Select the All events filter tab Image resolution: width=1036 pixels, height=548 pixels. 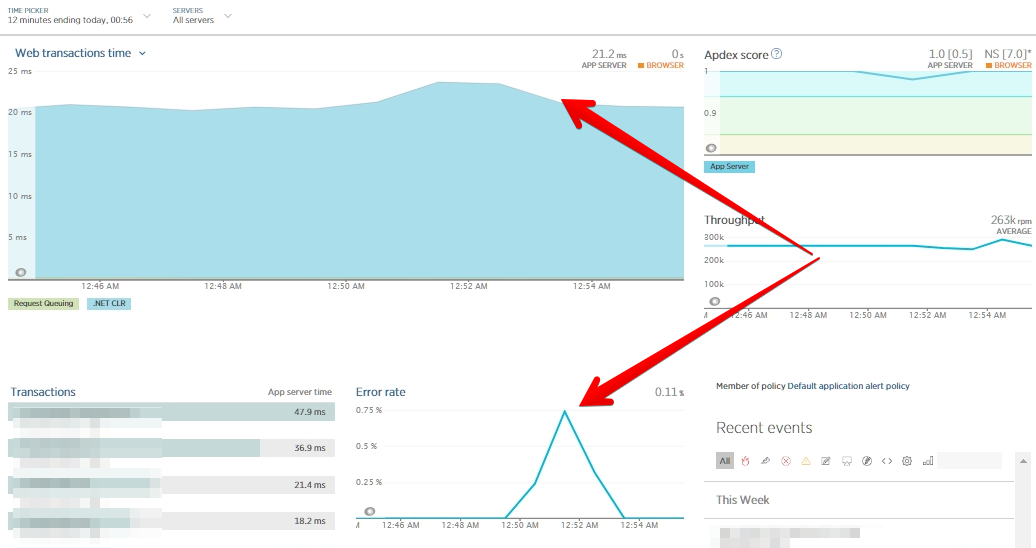tap(725, 461)
